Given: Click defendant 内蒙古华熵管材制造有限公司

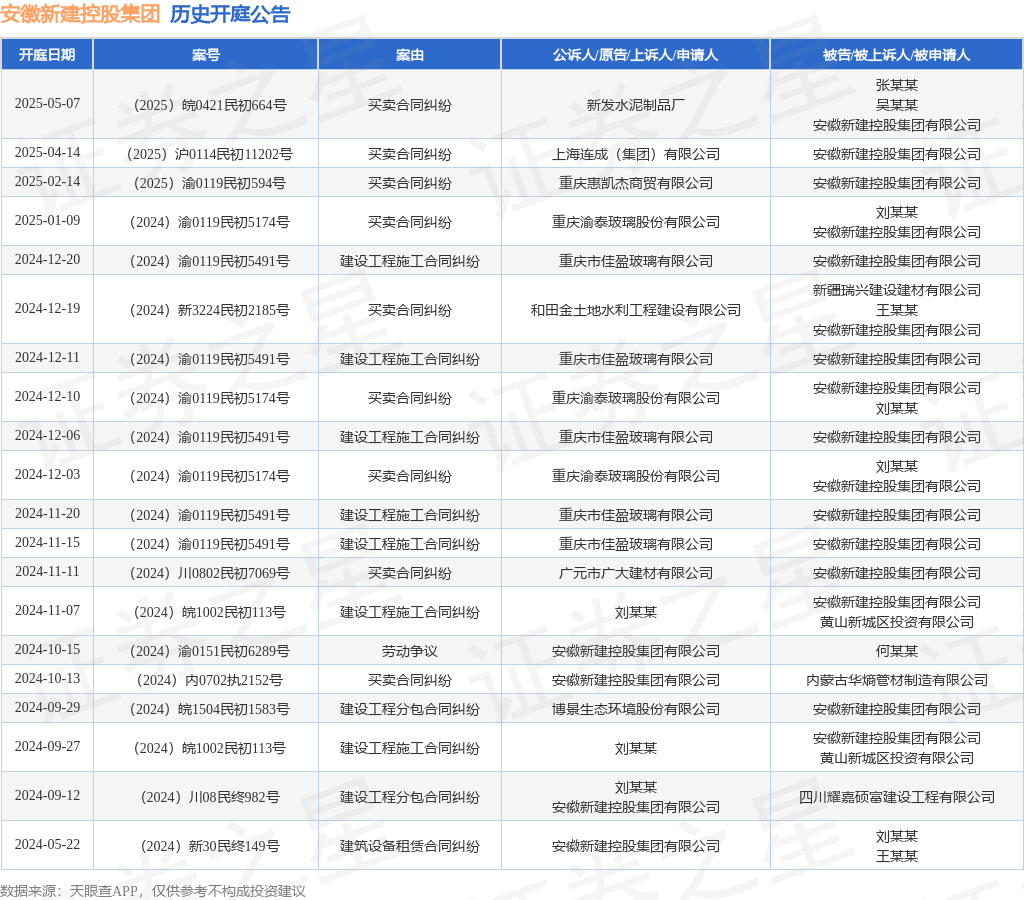Looking at the screenshot, I should tap(896, 680).
